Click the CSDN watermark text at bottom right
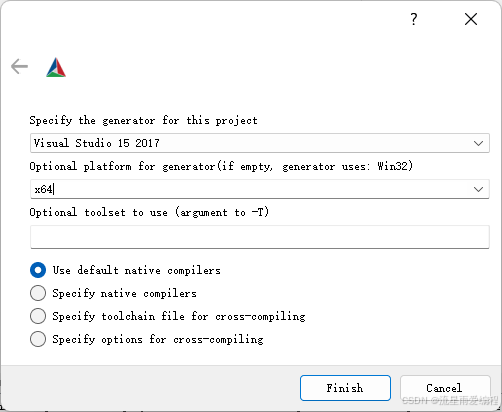The image size is (502, 412). pyautogui.click(x=450, y=400)
